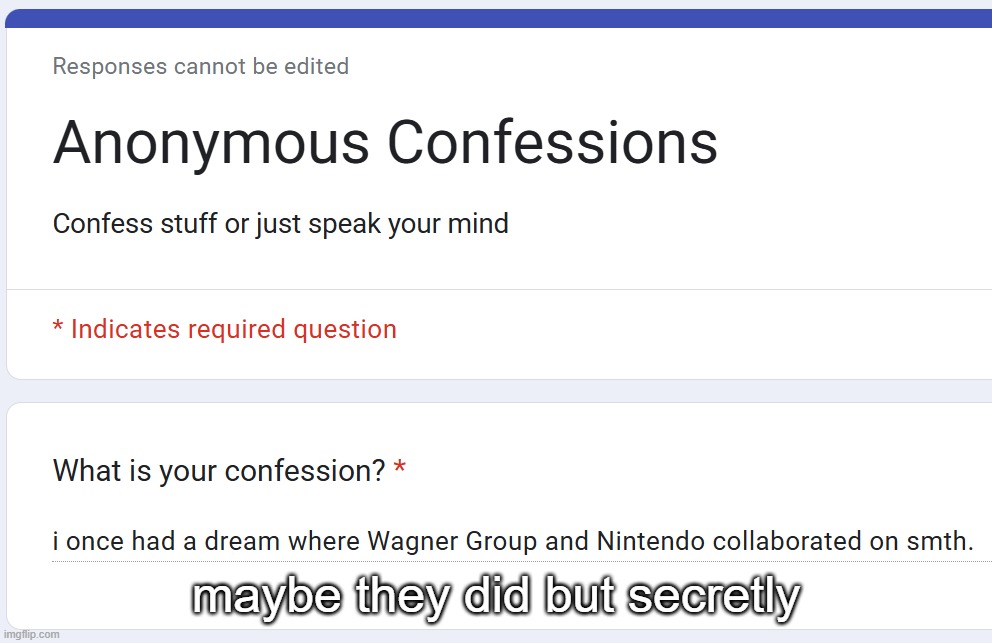Viewport: 992px width, 643px height.
Task: Click the Anonymous Confessions form title
Action: point(385,143)
